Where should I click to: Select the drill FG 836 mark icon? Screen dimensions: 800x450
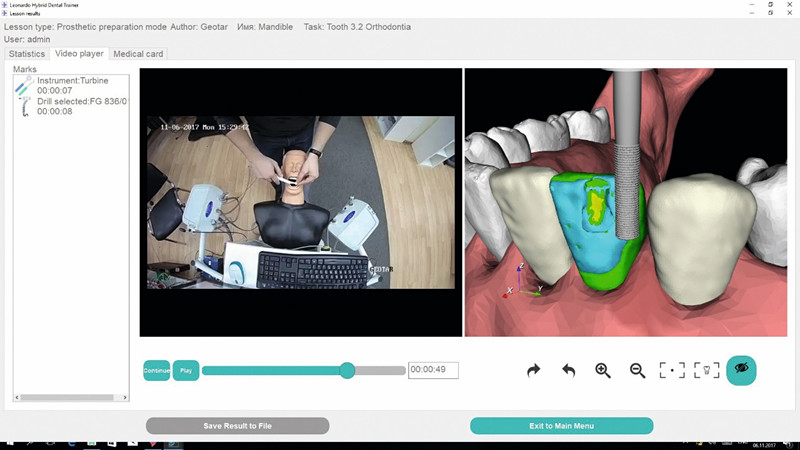coord(24,106)
